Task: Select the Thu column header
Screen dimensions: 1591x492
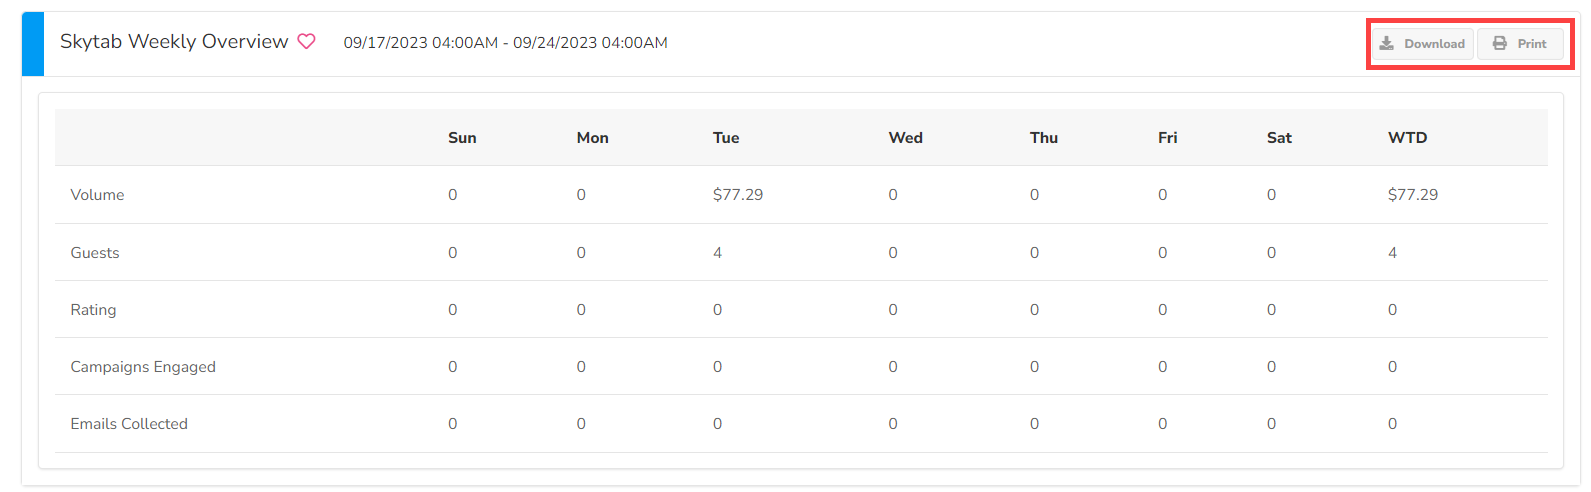Action: tap(1043, 138)
